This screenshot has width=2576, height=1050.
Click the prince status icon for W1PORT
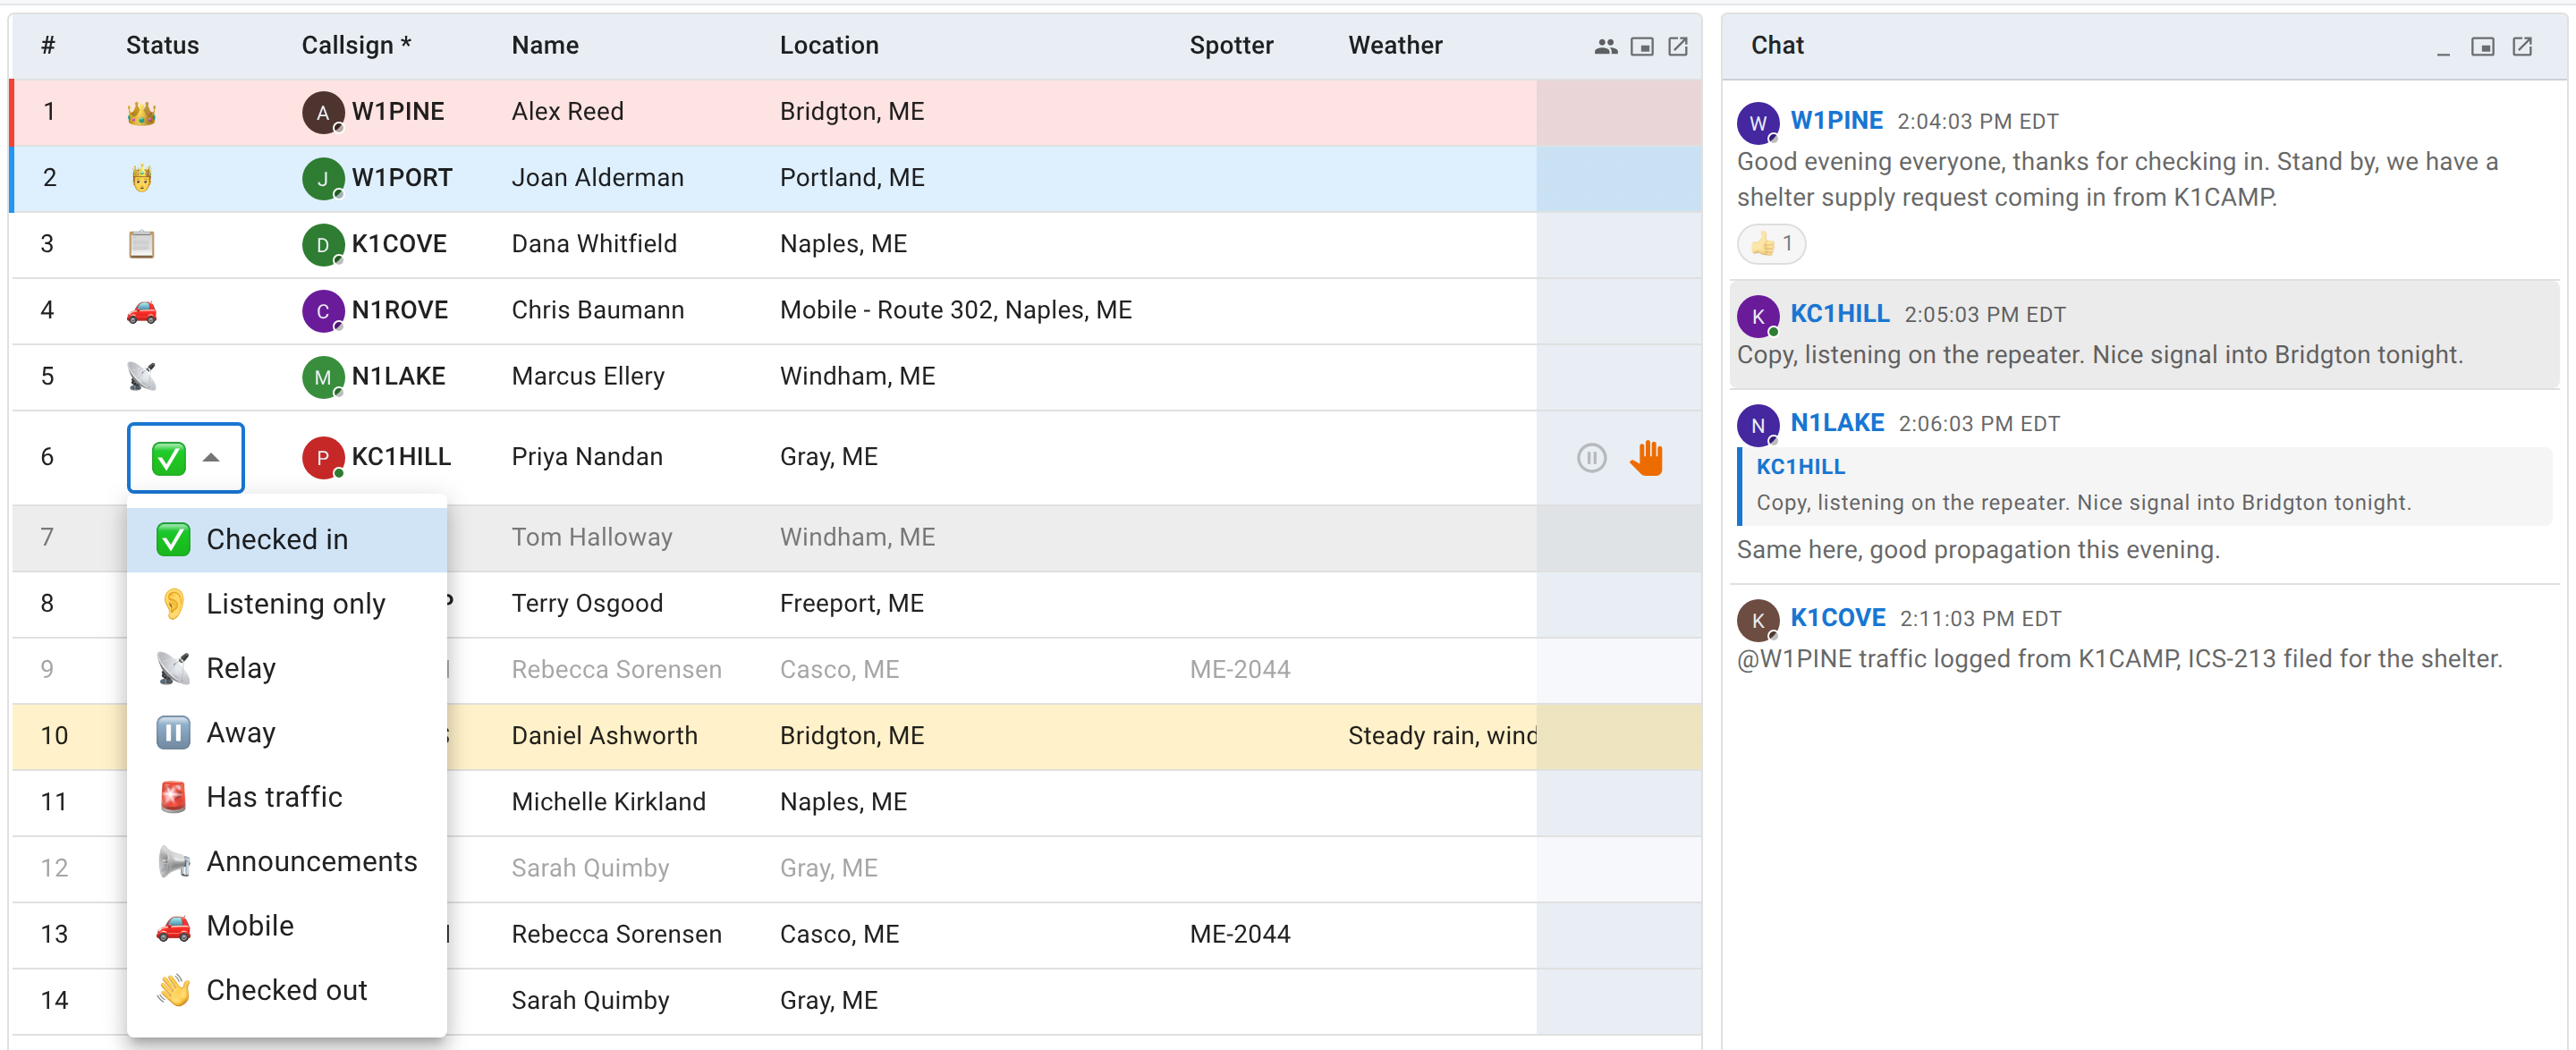click(141, 178)
